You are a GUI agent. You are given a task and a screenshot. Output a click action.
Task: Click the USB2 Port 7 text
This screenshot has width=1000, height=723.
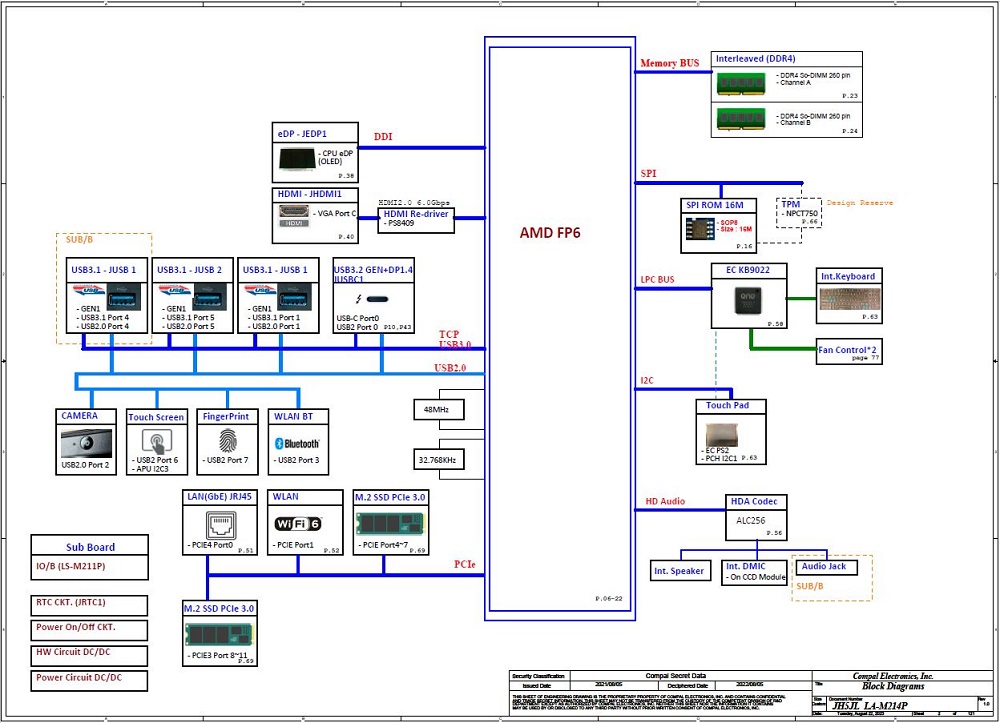(228, 460)
